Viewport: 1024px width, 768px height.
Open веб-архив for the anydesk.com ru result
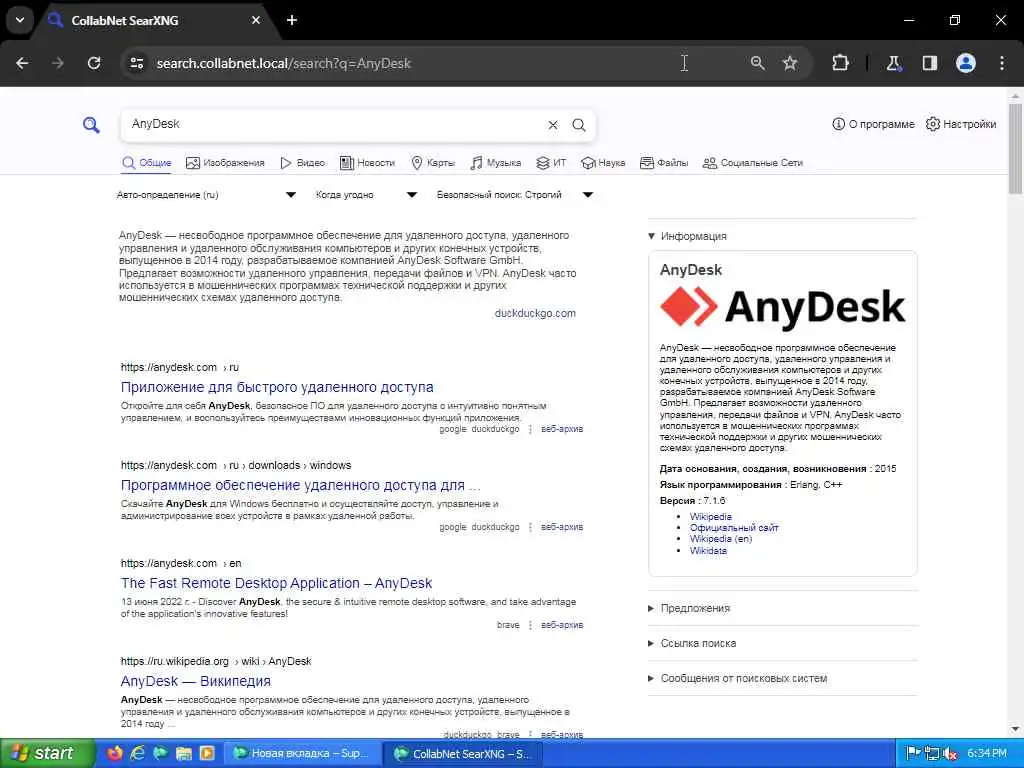(x=562, y=429)
